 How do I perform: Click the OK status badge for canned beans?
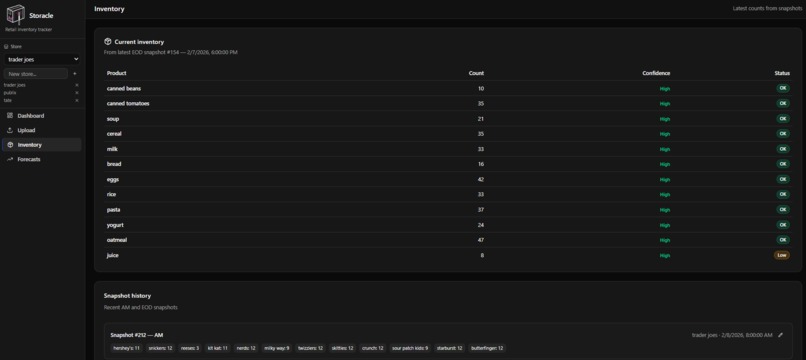pyautogui.click(x=783, y=88)
